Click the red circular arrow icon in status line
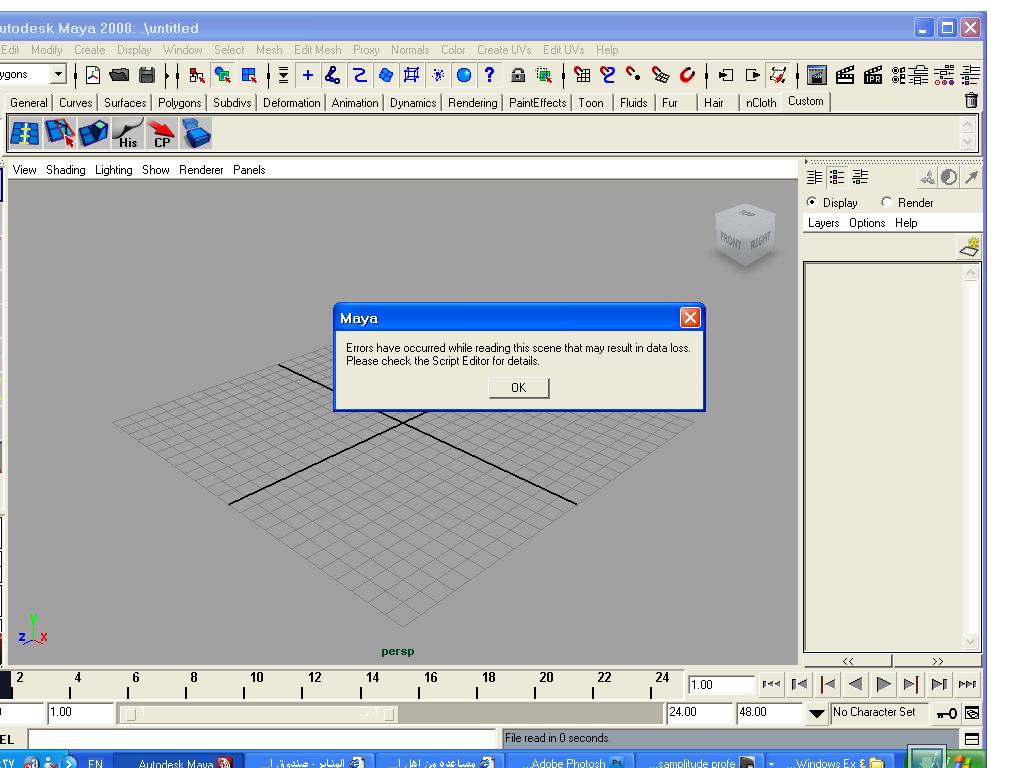 [x=687, y=75]
